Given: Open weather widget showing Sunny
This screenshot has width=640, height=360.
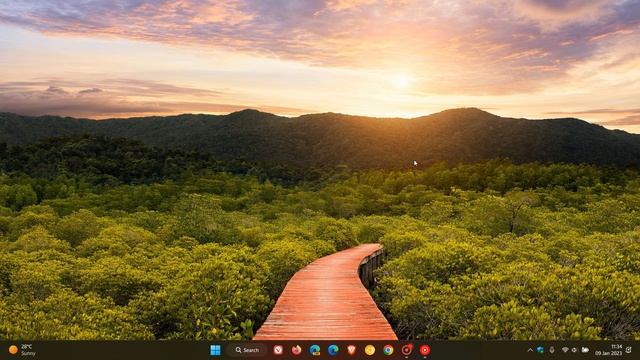Looking at the screenshot, I should [x=22, y=350].
